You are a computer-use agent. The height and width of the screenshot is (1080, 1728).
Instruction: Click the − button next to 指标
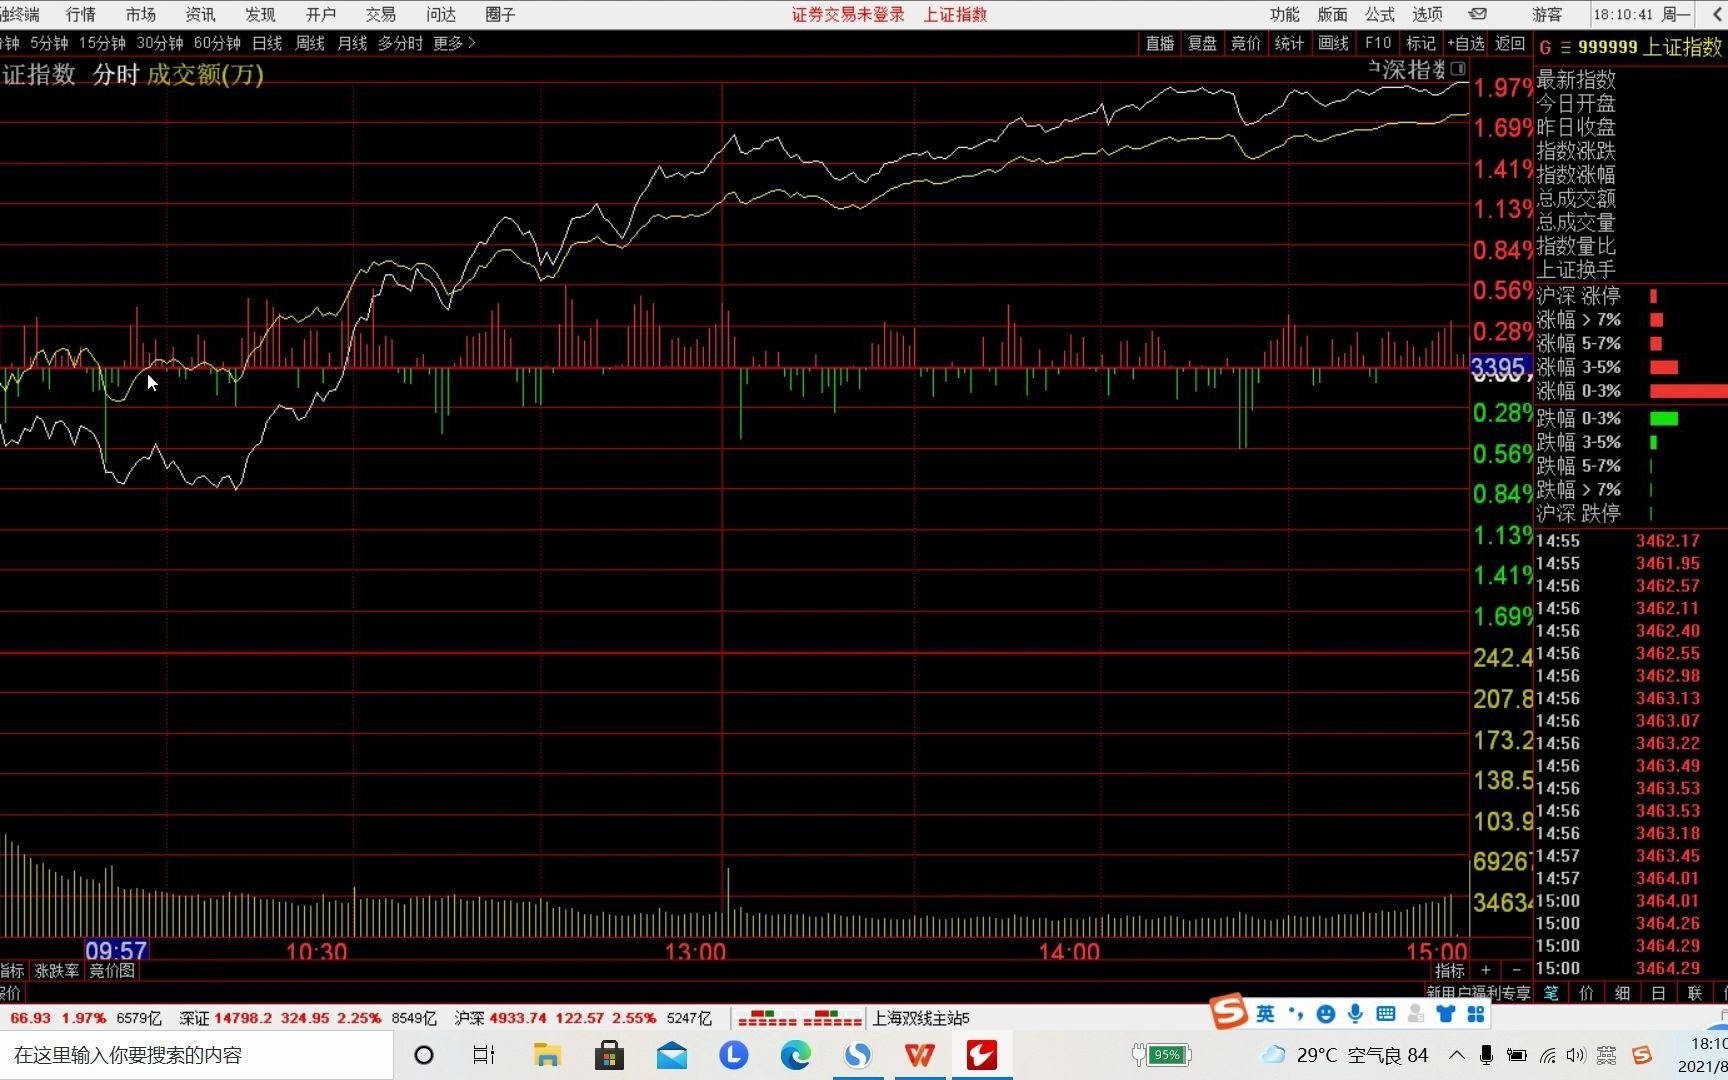pyautogui.click(x=1516, y=970)
